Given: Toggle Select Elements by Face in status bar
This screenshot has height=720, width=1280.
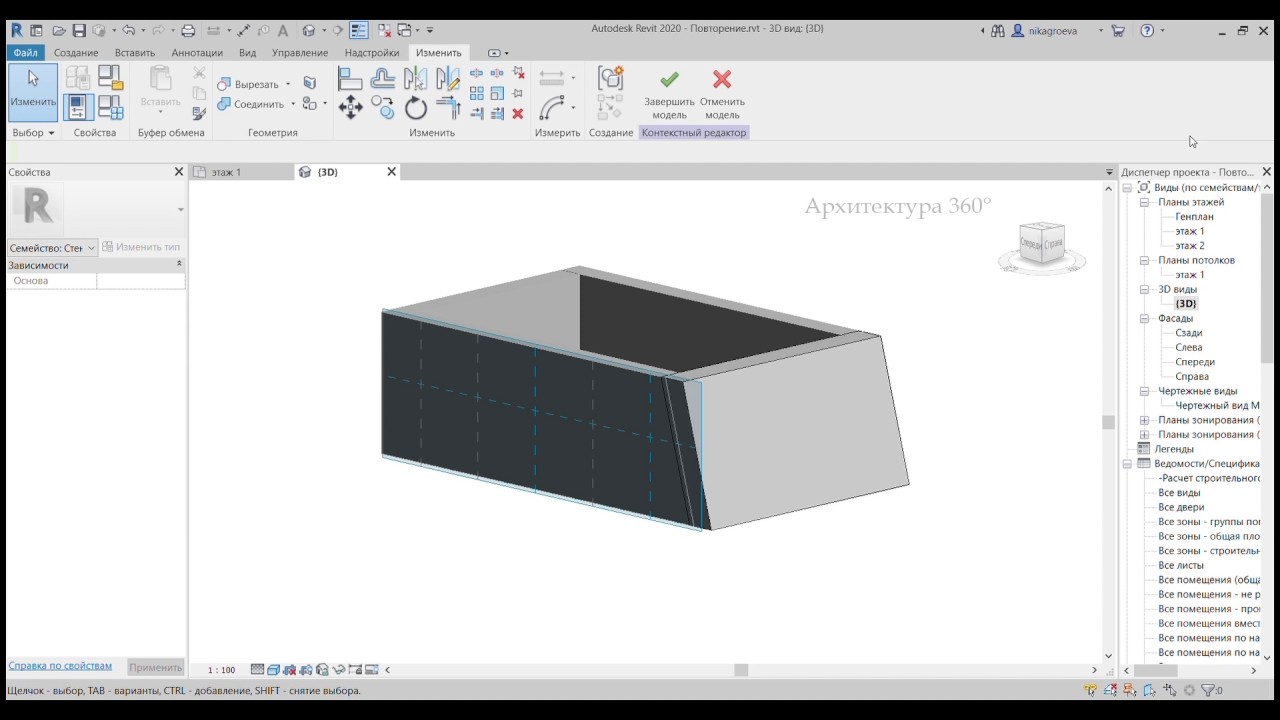Looking at the screenshot, I should (1150, 690).
